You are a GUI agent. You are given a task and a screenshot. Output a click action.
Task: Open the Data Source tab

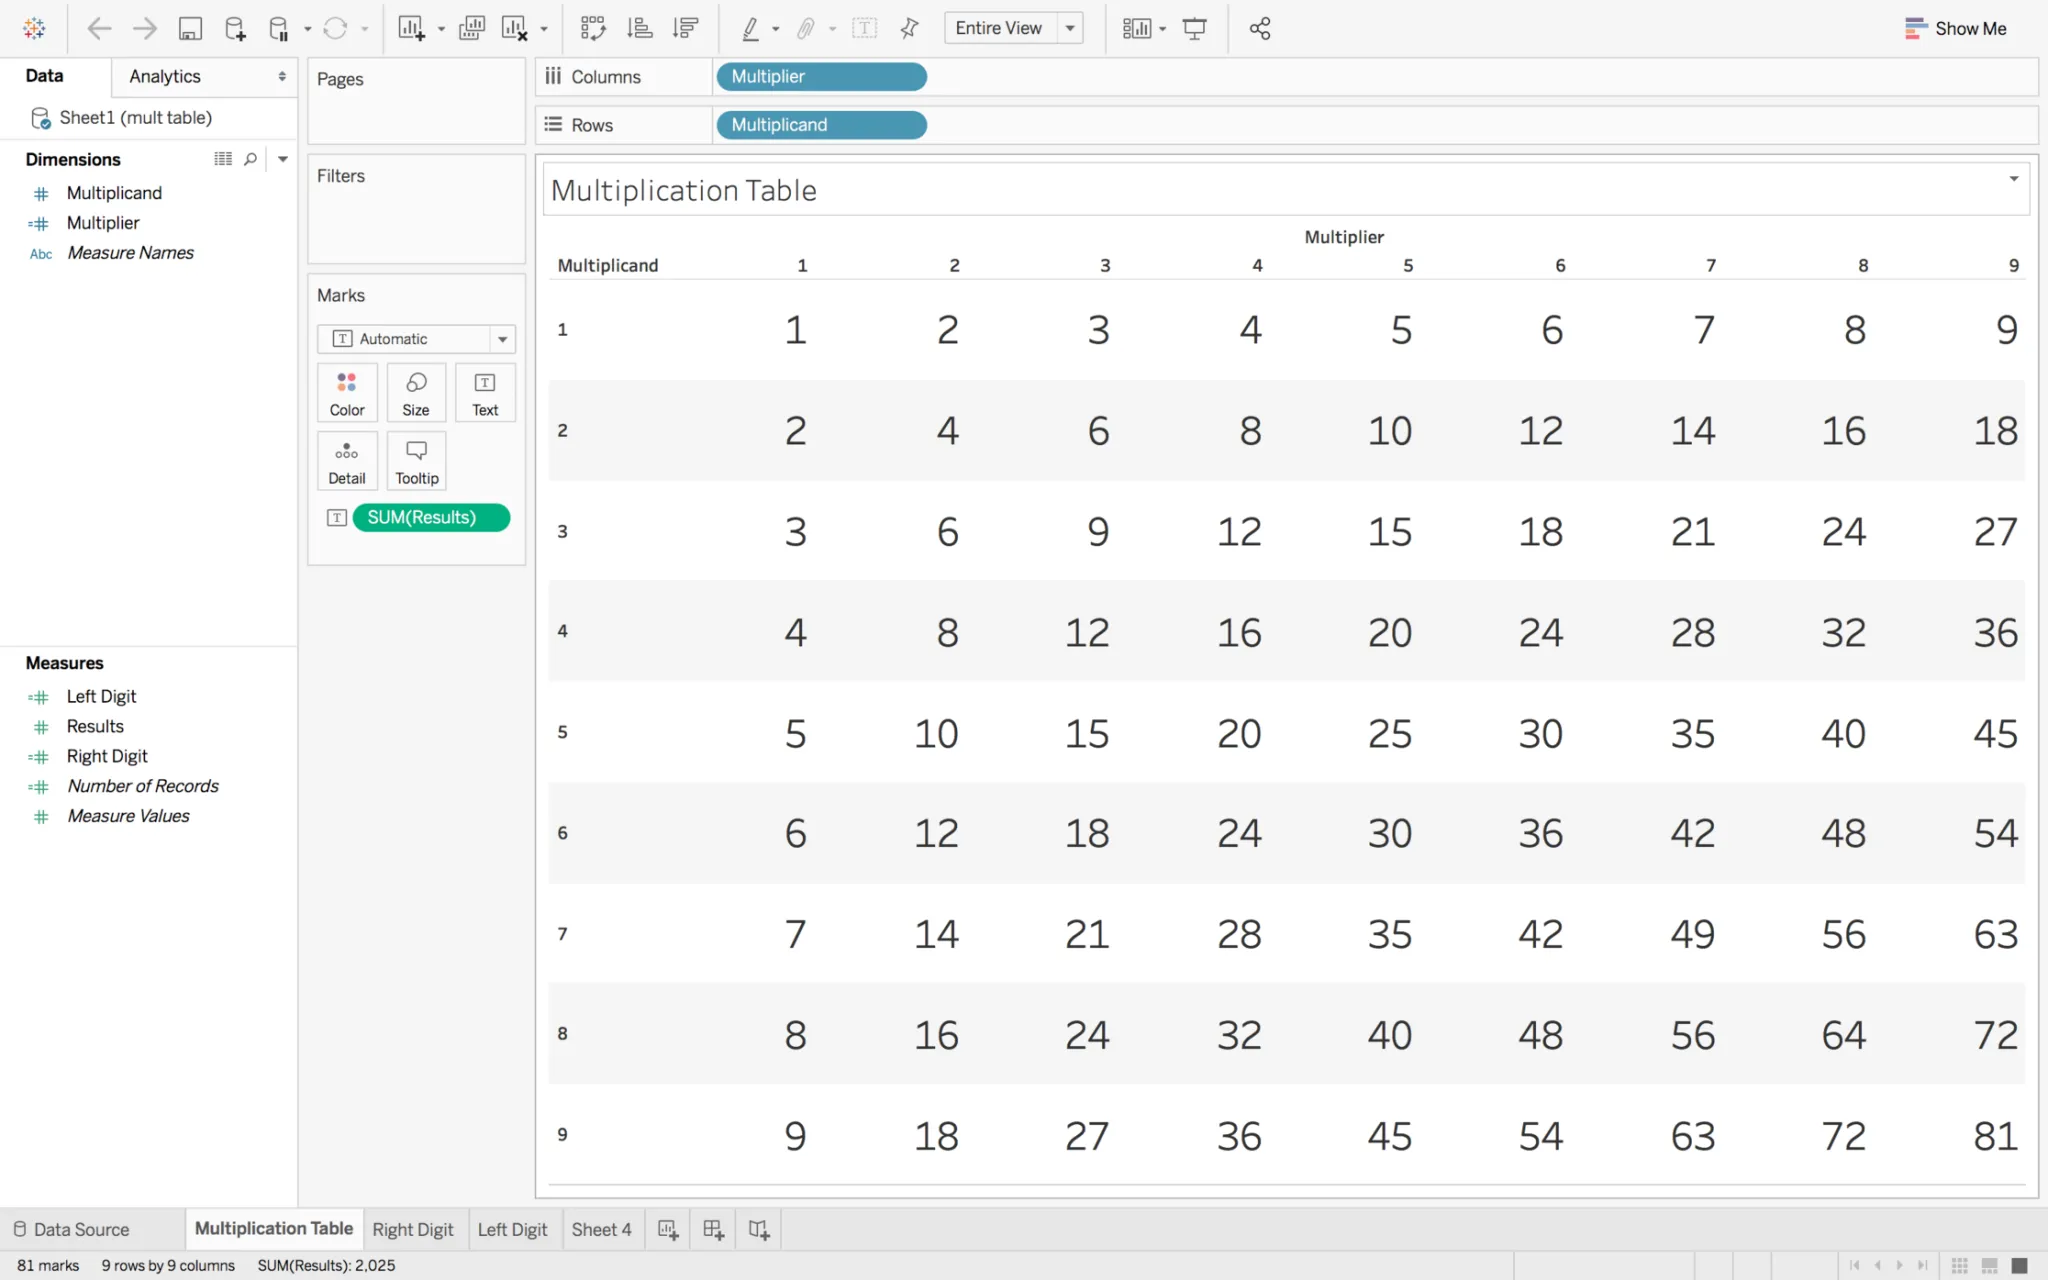click(71, 1229)
